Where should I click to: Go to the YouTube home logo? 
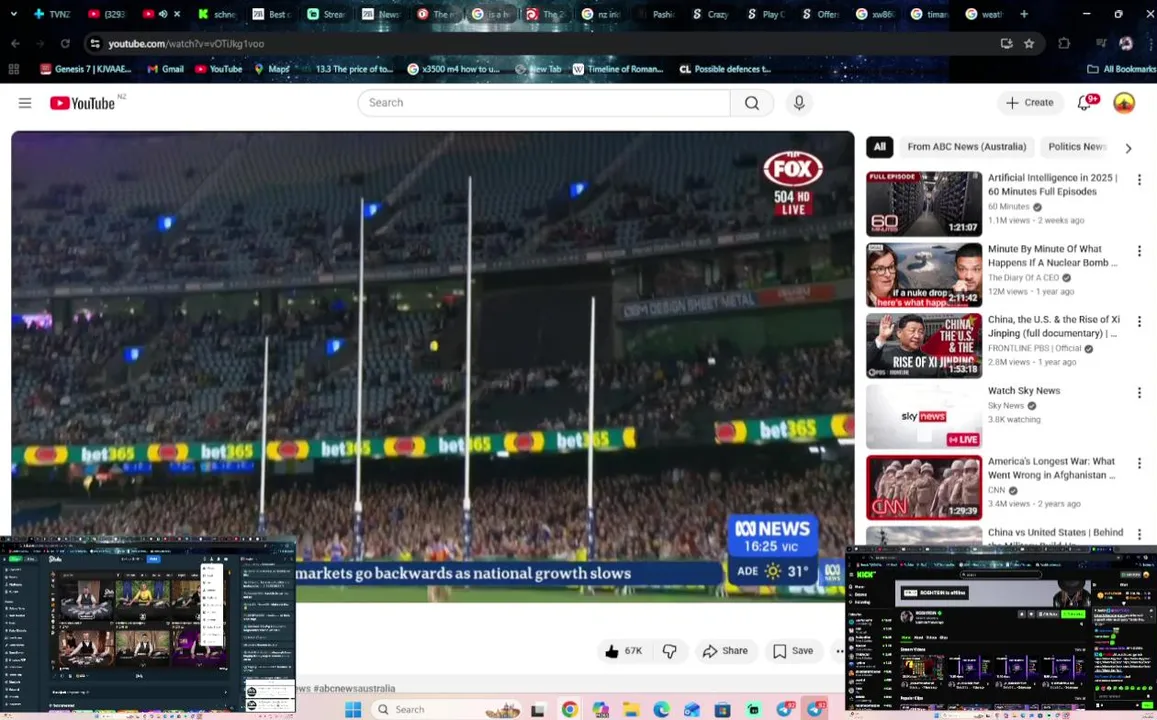coord(83,103)
